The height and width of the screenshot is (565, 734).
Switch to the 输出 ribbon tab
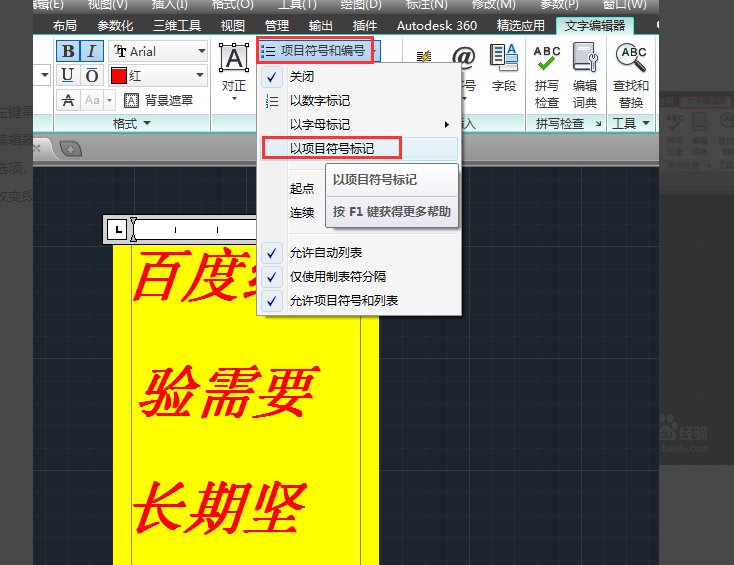321,26
